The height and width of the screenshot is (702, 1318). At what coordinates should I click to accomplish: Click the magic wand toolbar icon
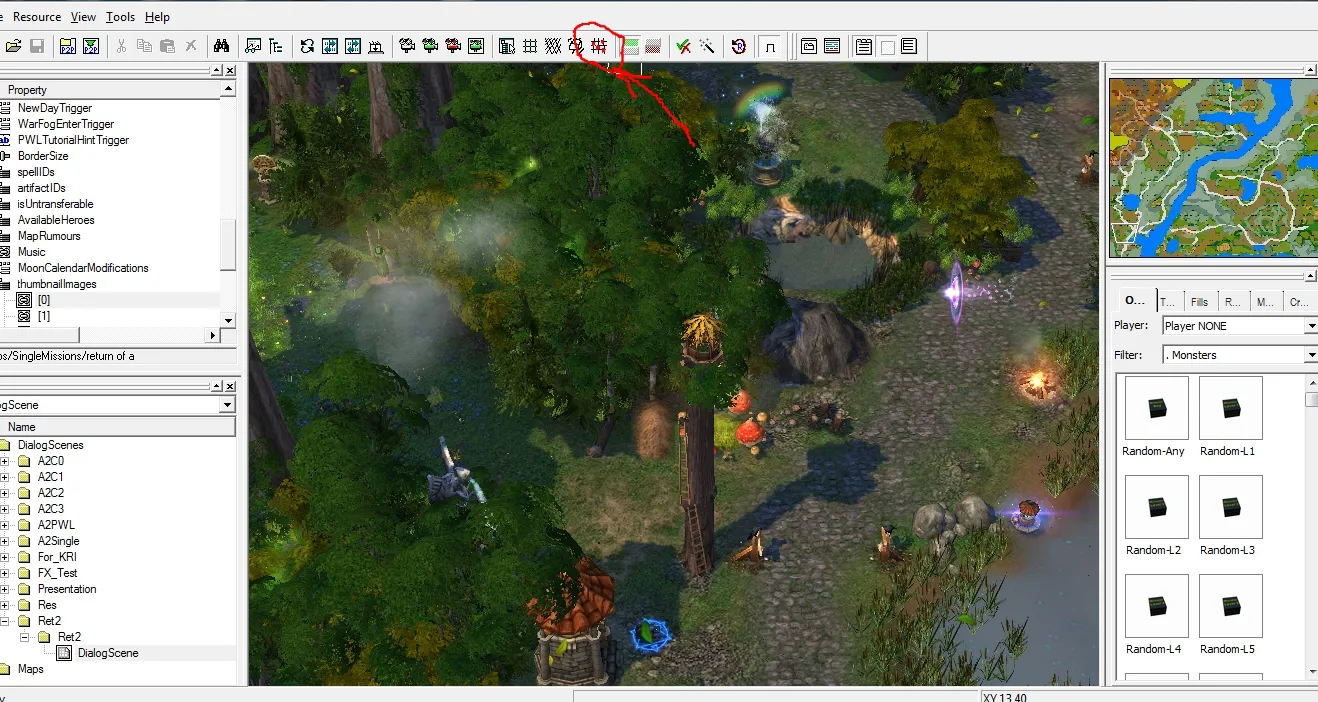[707, 46]
